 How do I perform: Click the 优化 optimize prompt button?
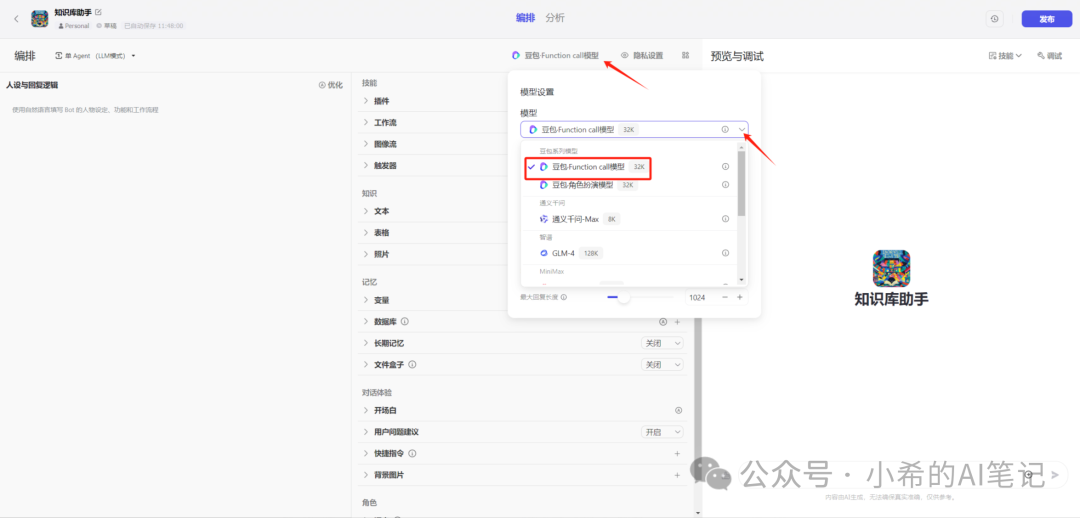click(x=331, y=85)
